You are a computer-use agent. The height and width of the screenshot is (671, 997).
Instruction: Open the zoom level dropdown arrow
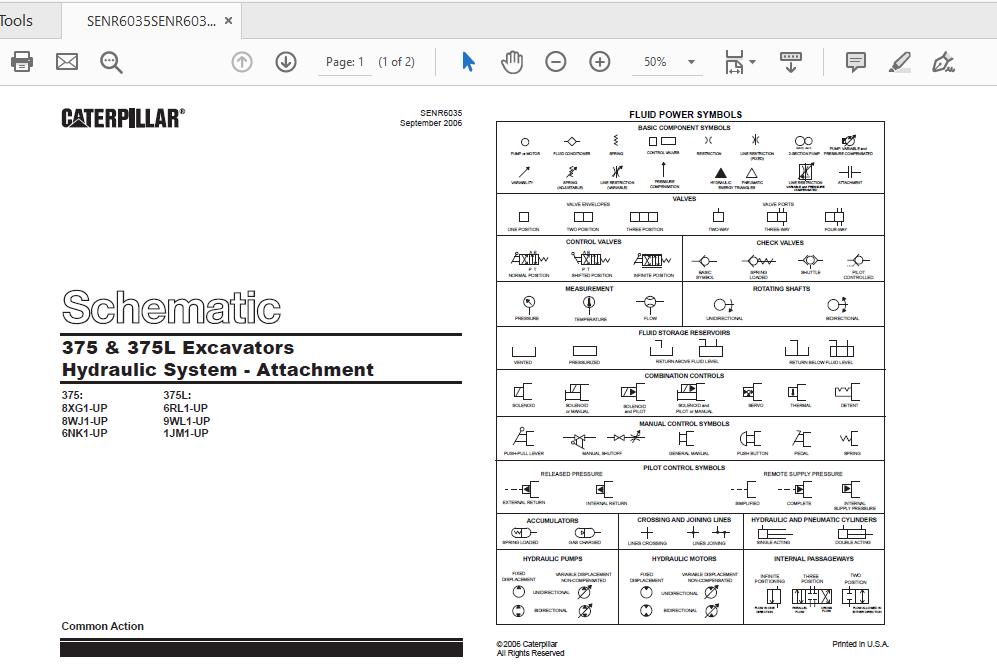pyautogui.click(x=691, y=62)
